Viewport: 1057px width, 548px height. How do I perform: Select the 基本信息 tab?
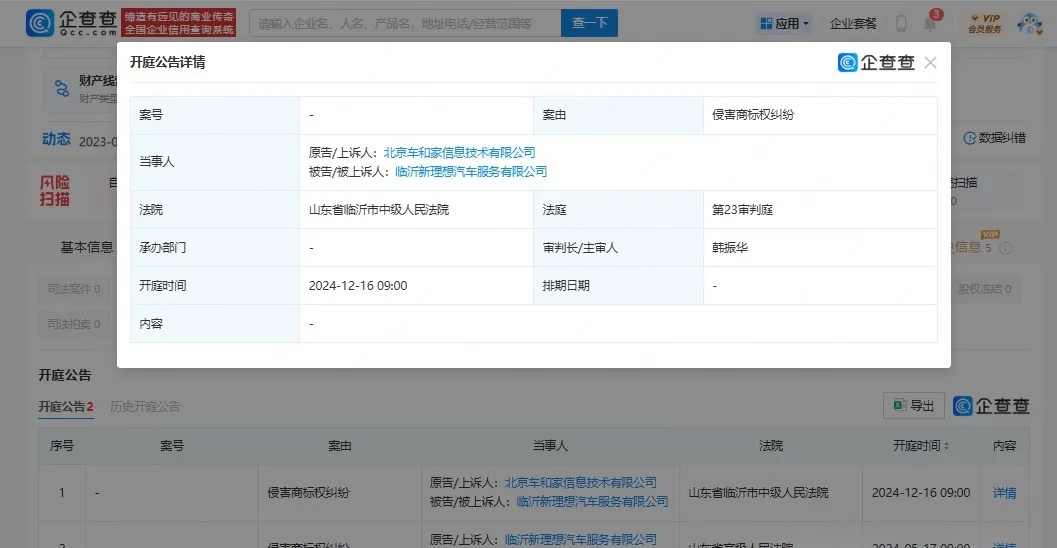tap(86, 247)
